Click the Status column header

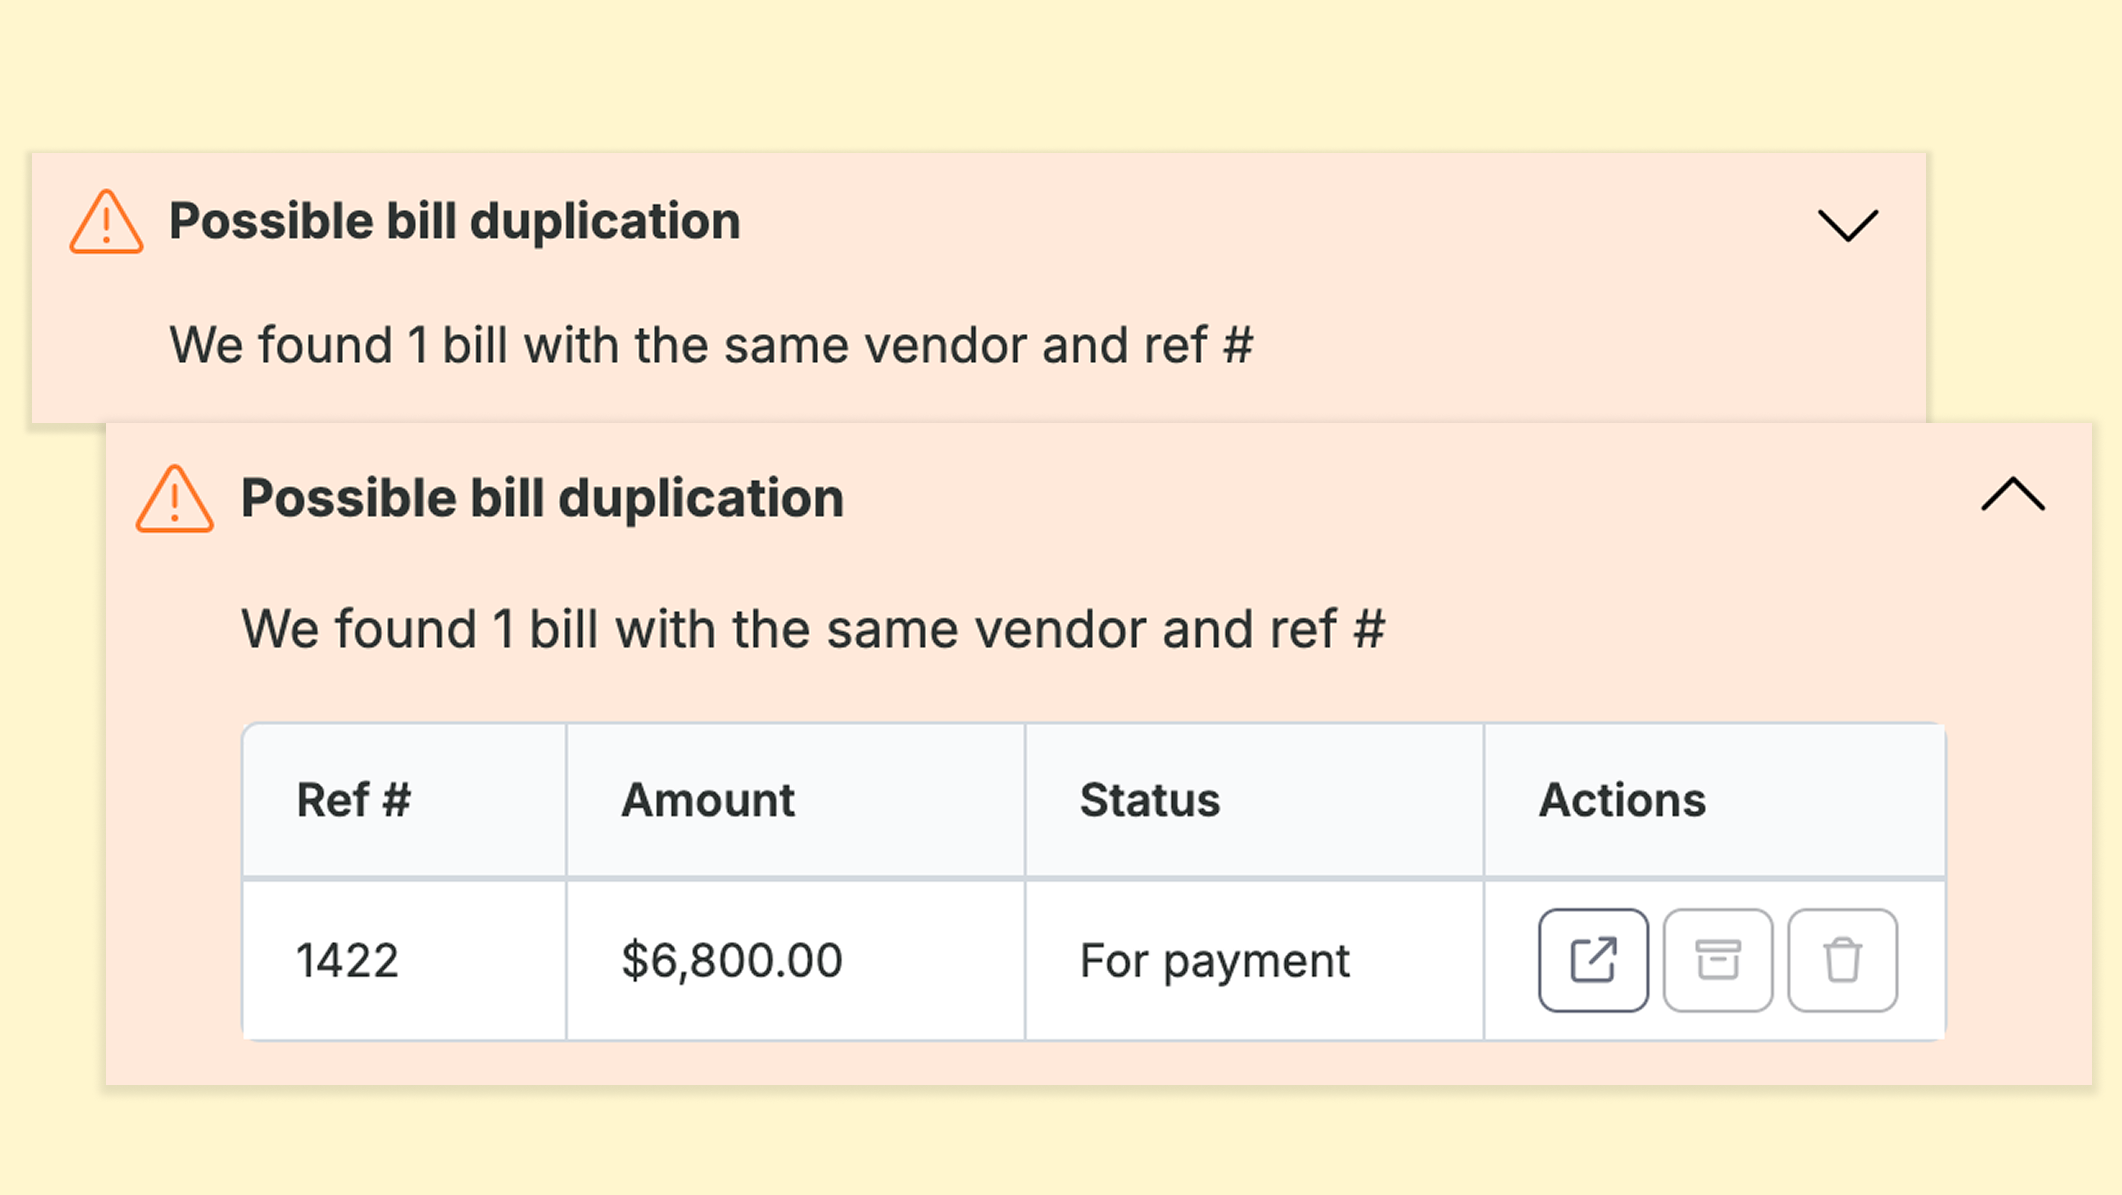pos(1149,800)
